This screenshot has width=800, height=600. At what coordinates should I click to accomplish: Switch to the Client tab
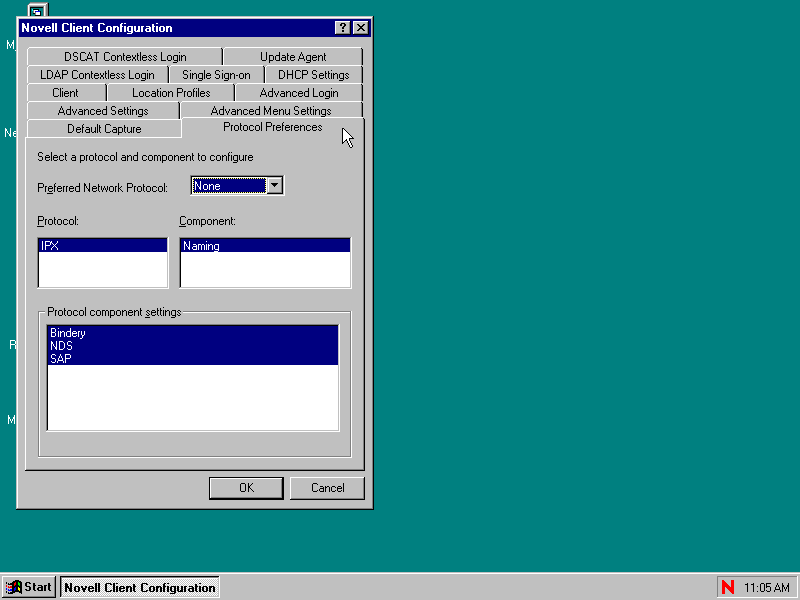point(66,93)
